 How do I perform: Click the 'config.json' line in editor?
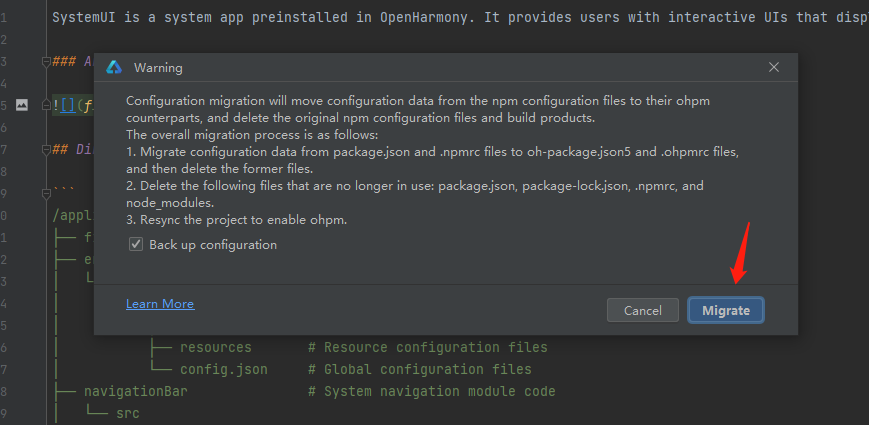223,369
